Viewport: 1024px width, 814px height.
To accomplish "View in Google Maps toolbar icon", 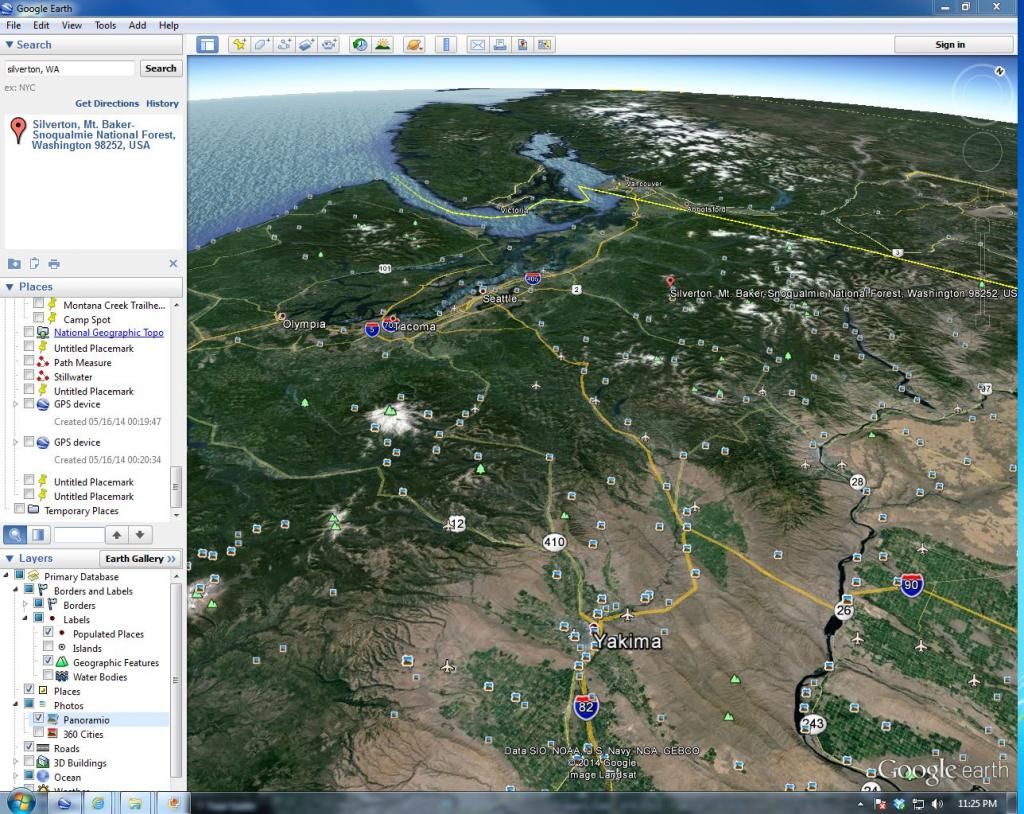I will [x=544, y=44].
